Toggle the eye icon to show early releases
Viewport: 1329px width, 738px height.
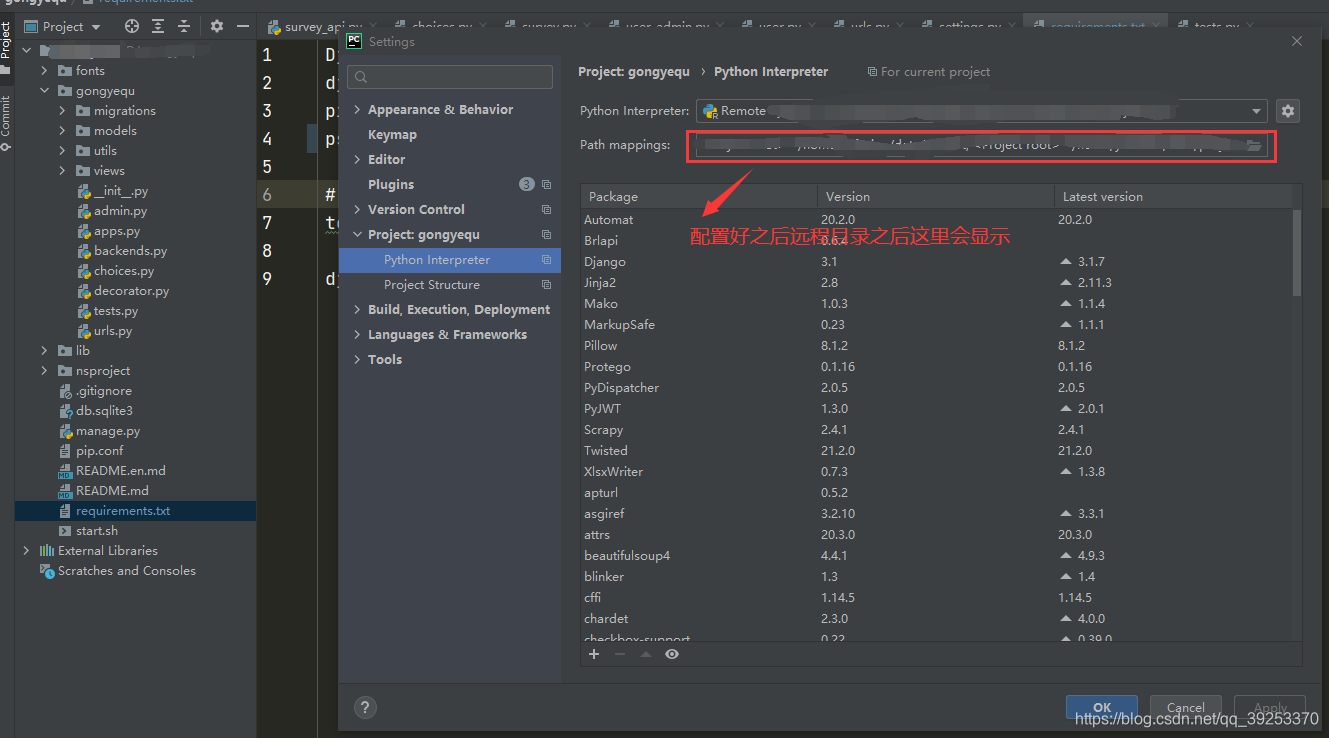(672, 654)
